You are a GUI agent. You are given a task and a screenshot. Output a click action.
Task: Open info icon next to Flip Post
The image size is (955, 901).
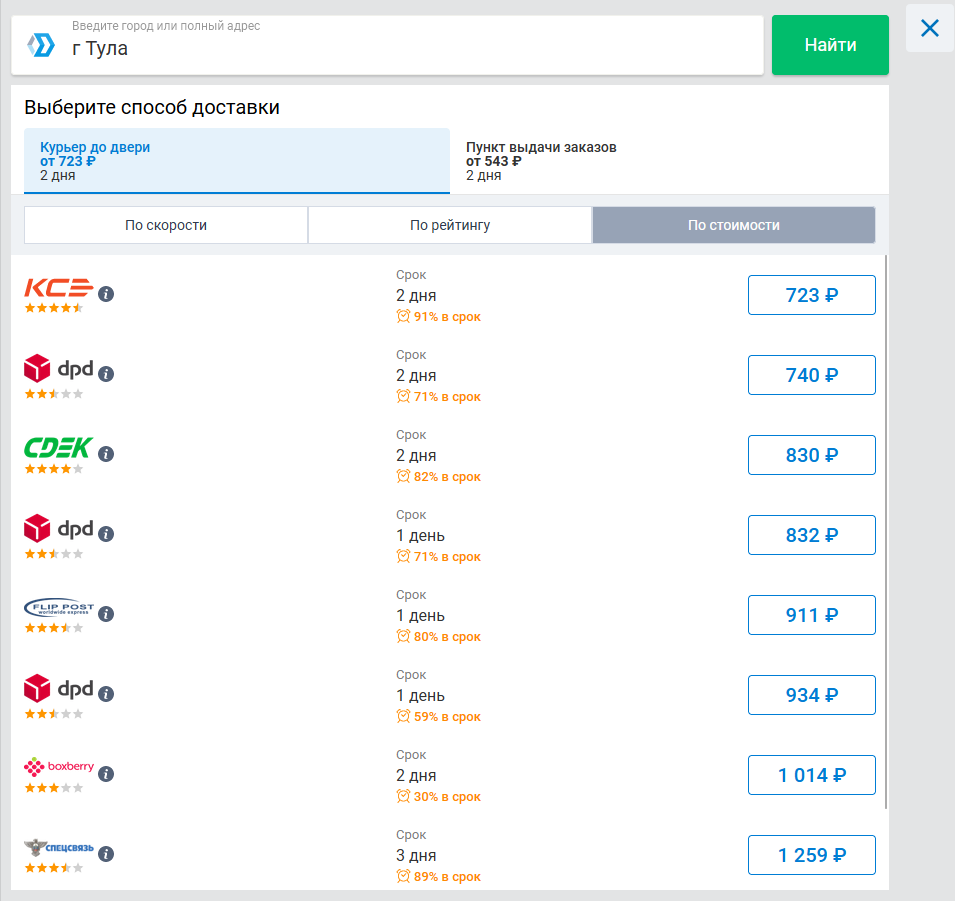[107, 614]
